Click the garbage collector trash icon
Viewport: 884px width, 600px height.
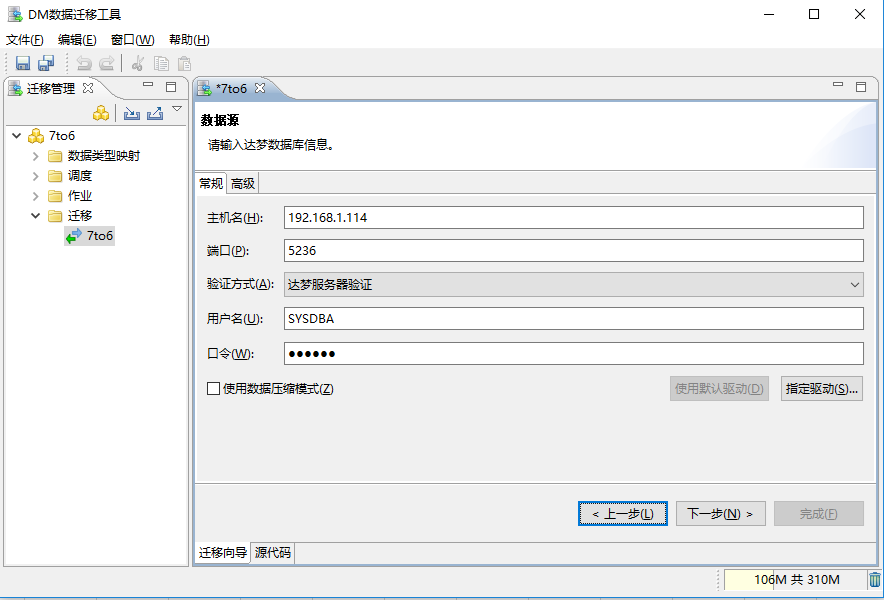(x=874, y=580)
